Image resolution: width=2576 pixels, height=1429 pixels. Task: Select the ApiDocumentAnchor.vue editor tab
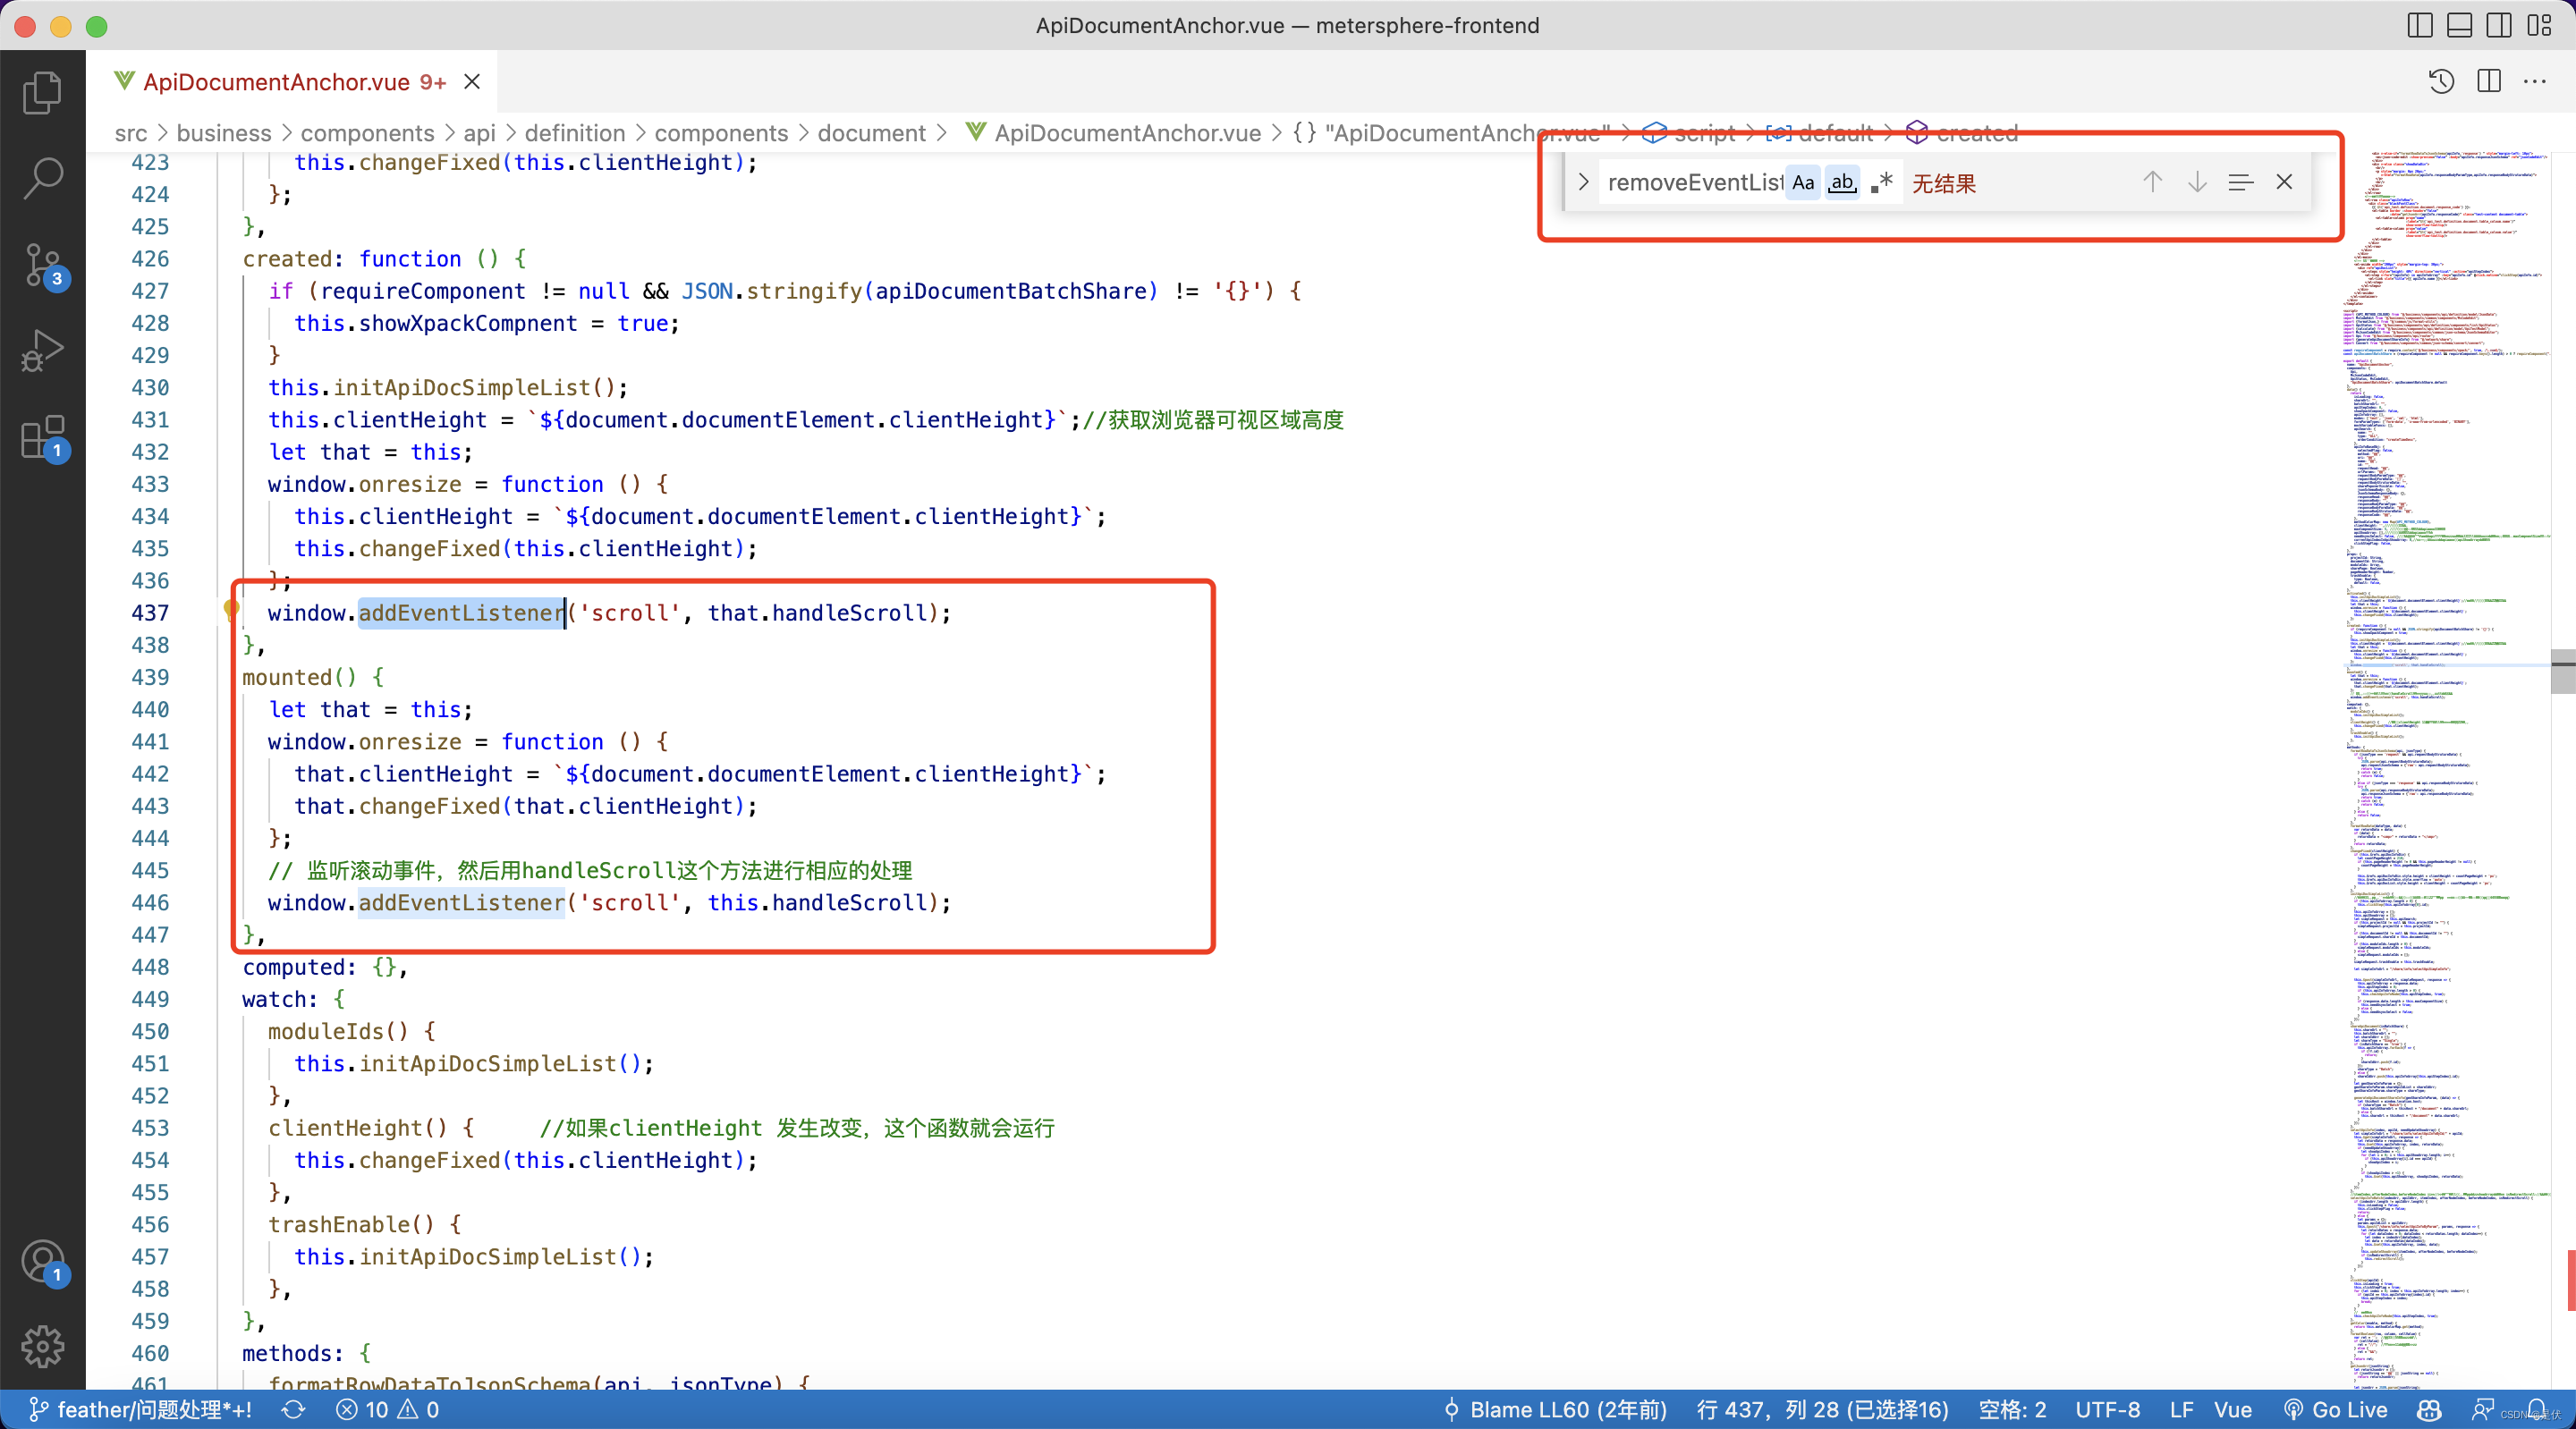click(276, 82)
